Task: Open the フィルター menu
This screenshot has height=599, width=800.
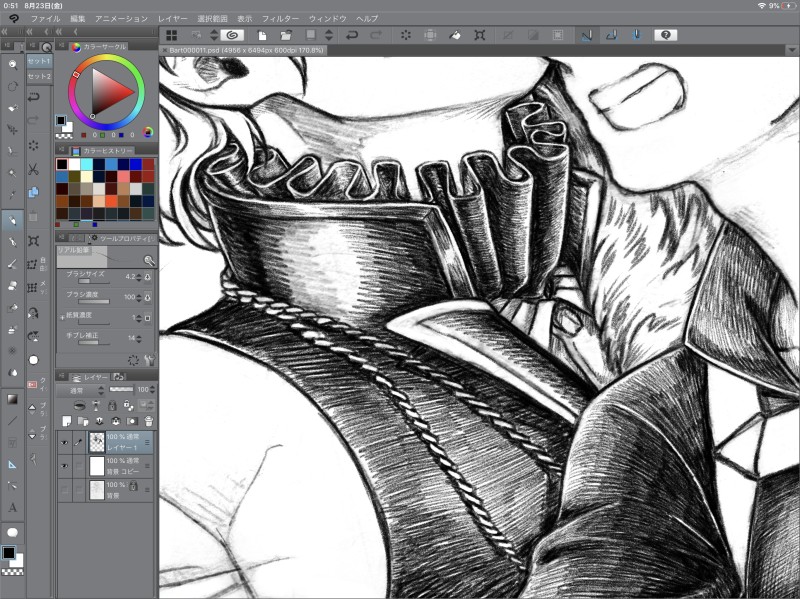Action: point(280,19)
